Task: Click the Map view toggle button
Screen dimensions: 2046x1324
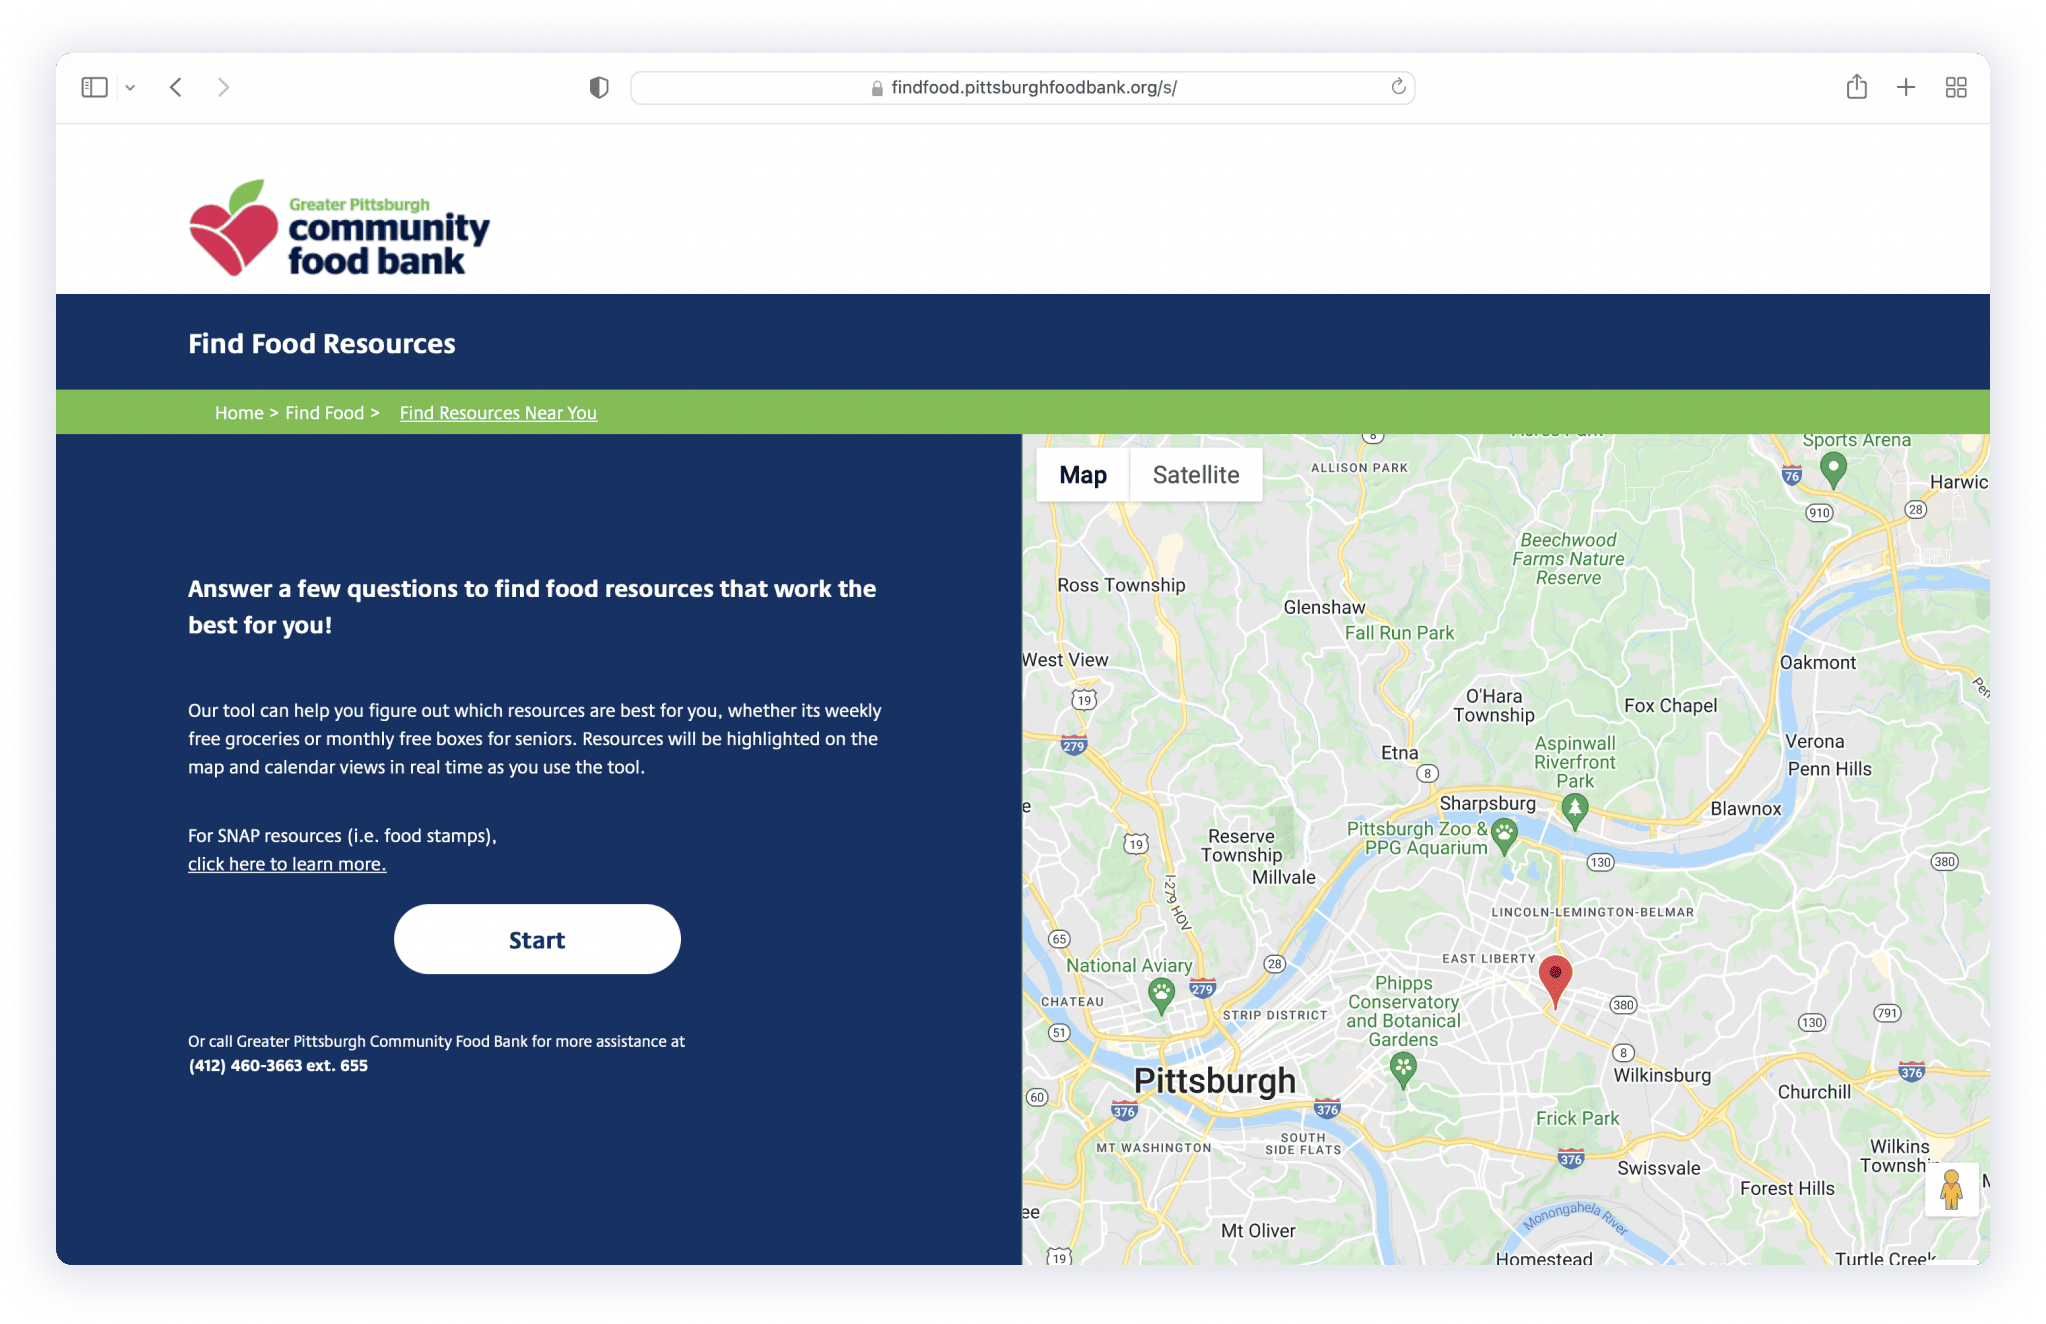Action: point(1083,474)
